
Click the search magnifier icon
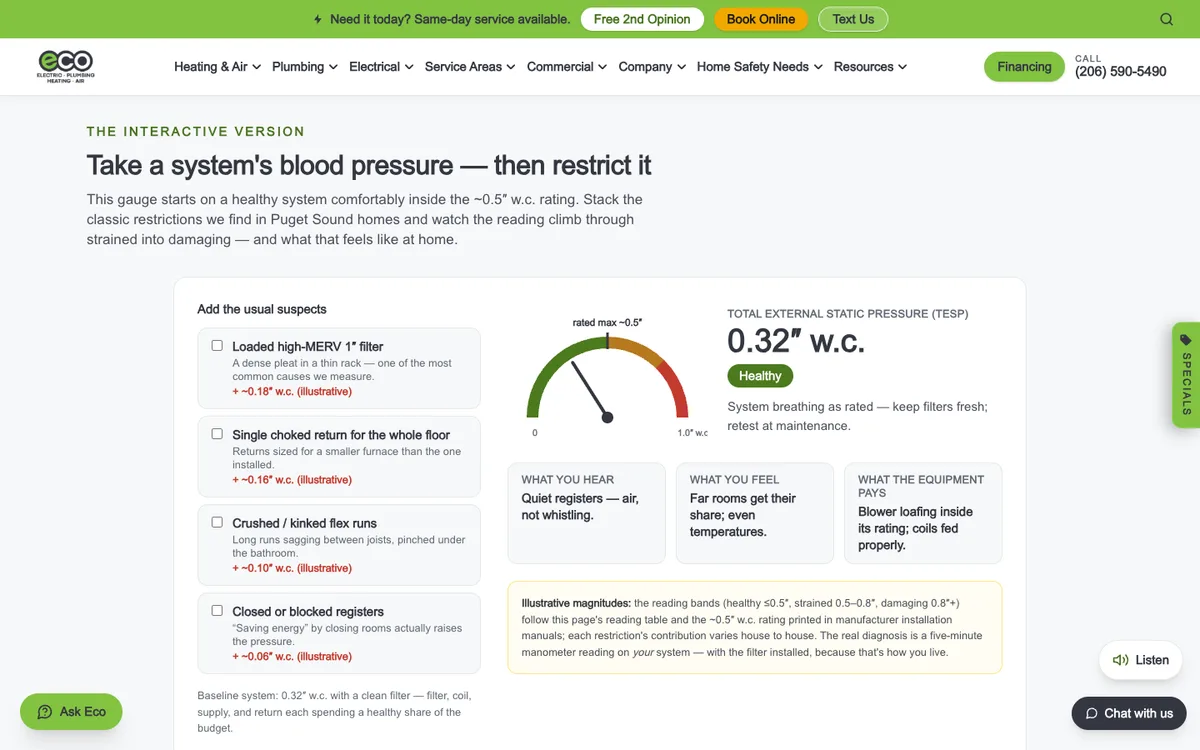(1167, 19)
